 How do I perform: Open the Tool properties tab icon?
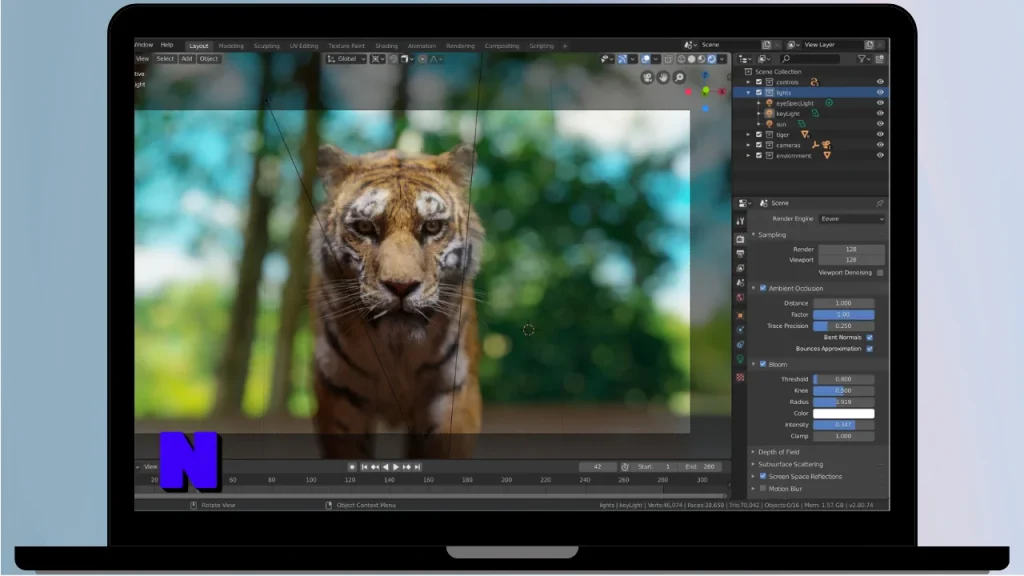(x=740, y=221)
